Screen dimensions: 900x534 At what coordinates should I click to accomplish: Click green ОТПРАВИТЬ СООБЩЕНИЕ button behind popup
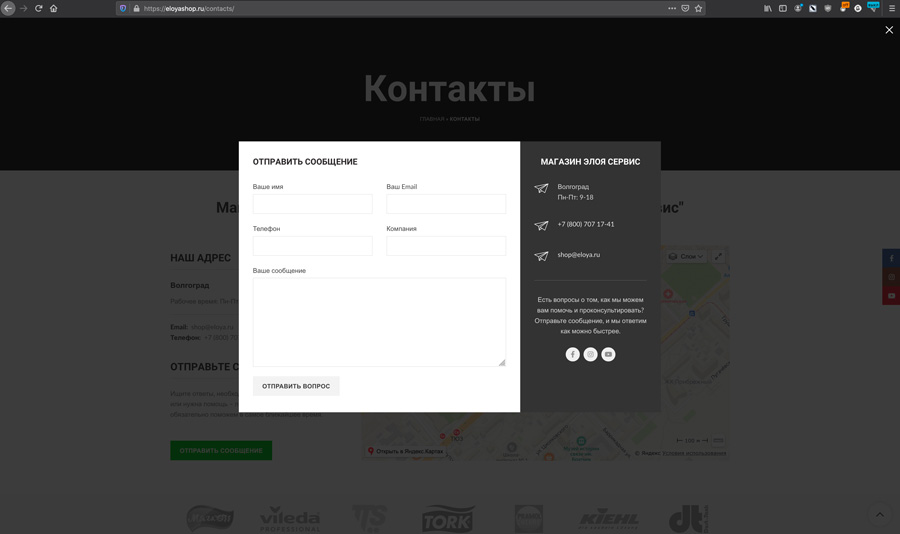pos(221,451)
